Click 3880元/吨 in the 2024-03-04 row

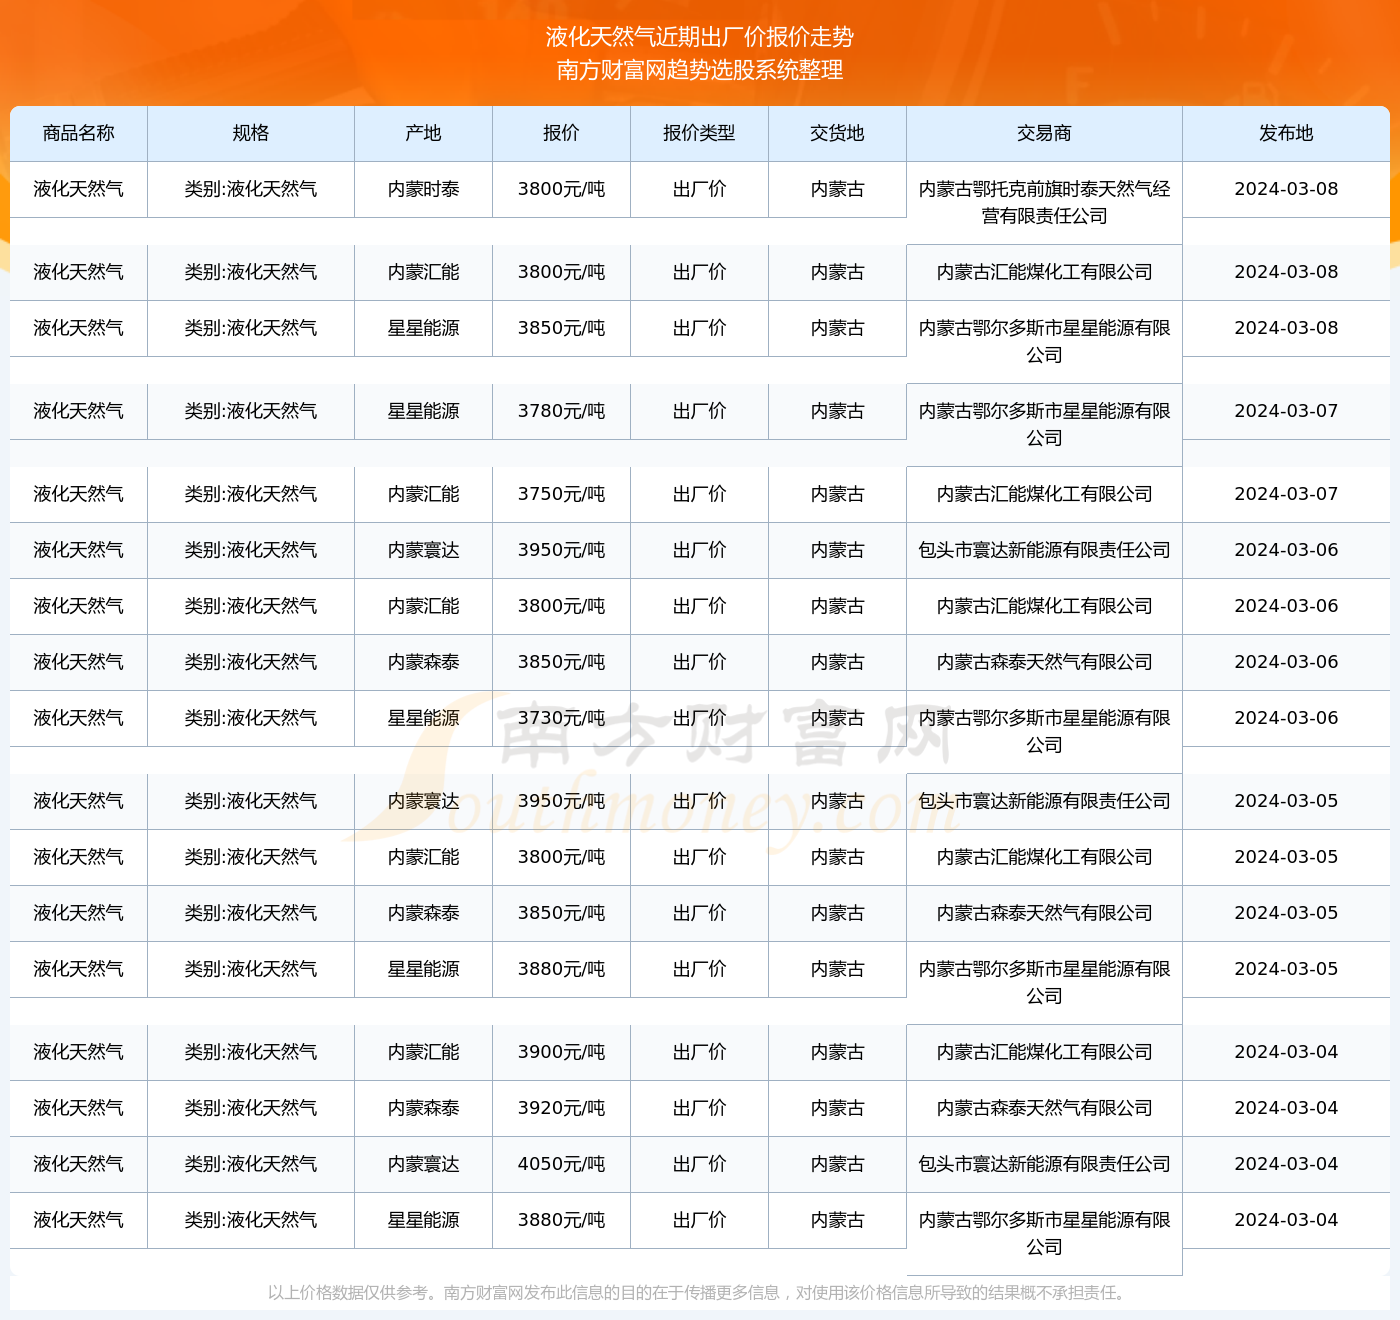pos(562,1220)
